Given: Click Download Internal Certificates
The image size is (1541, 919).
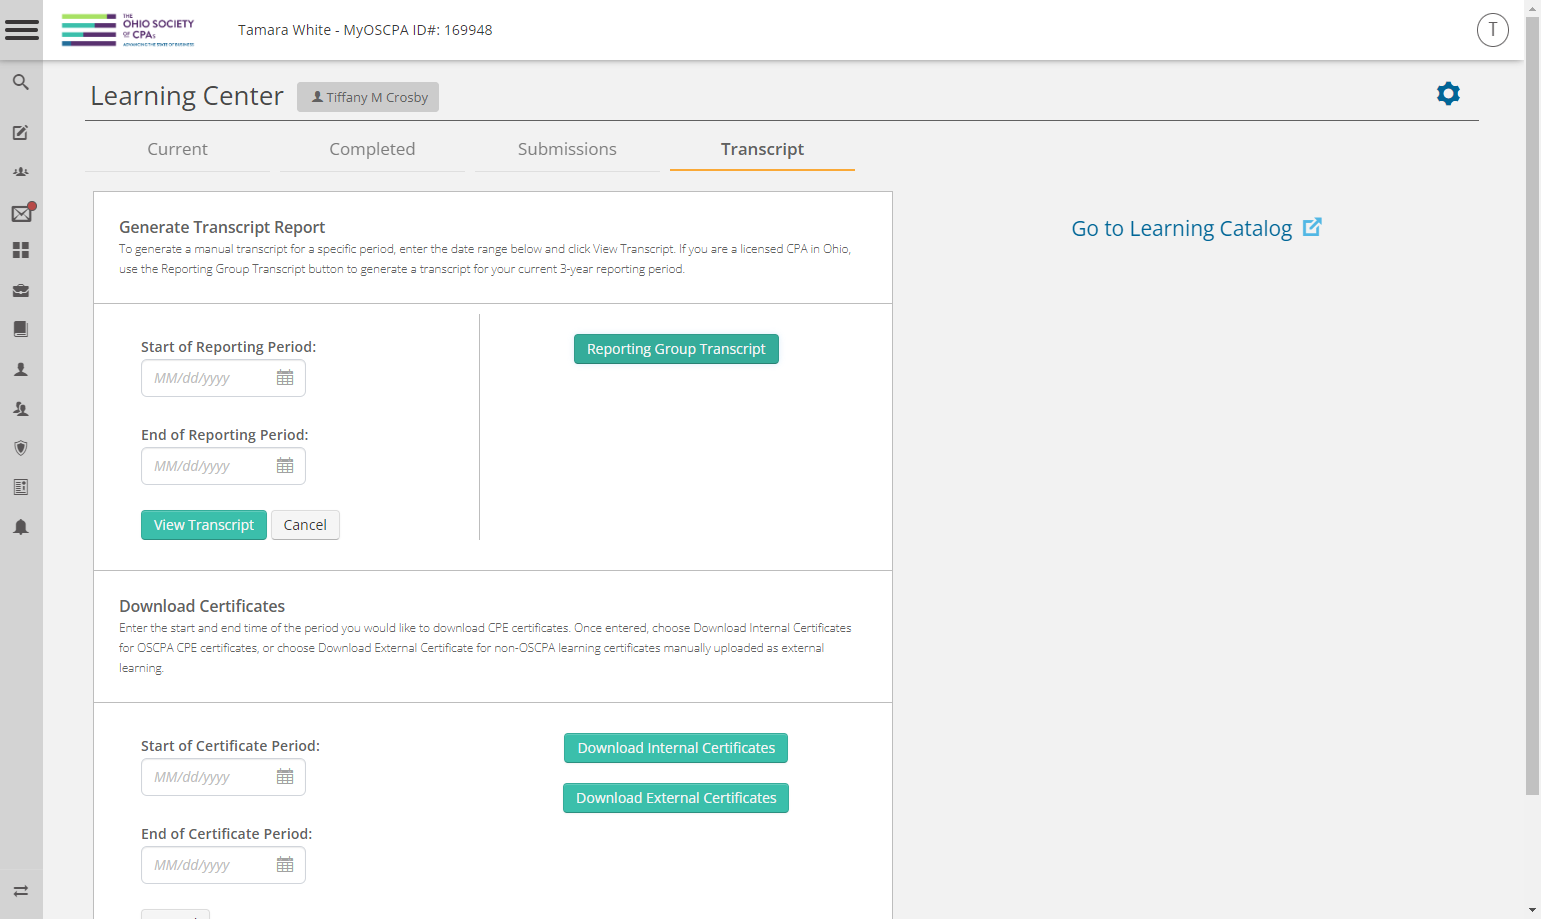Looking at the screenshot, I should click(x=676, y=748).
